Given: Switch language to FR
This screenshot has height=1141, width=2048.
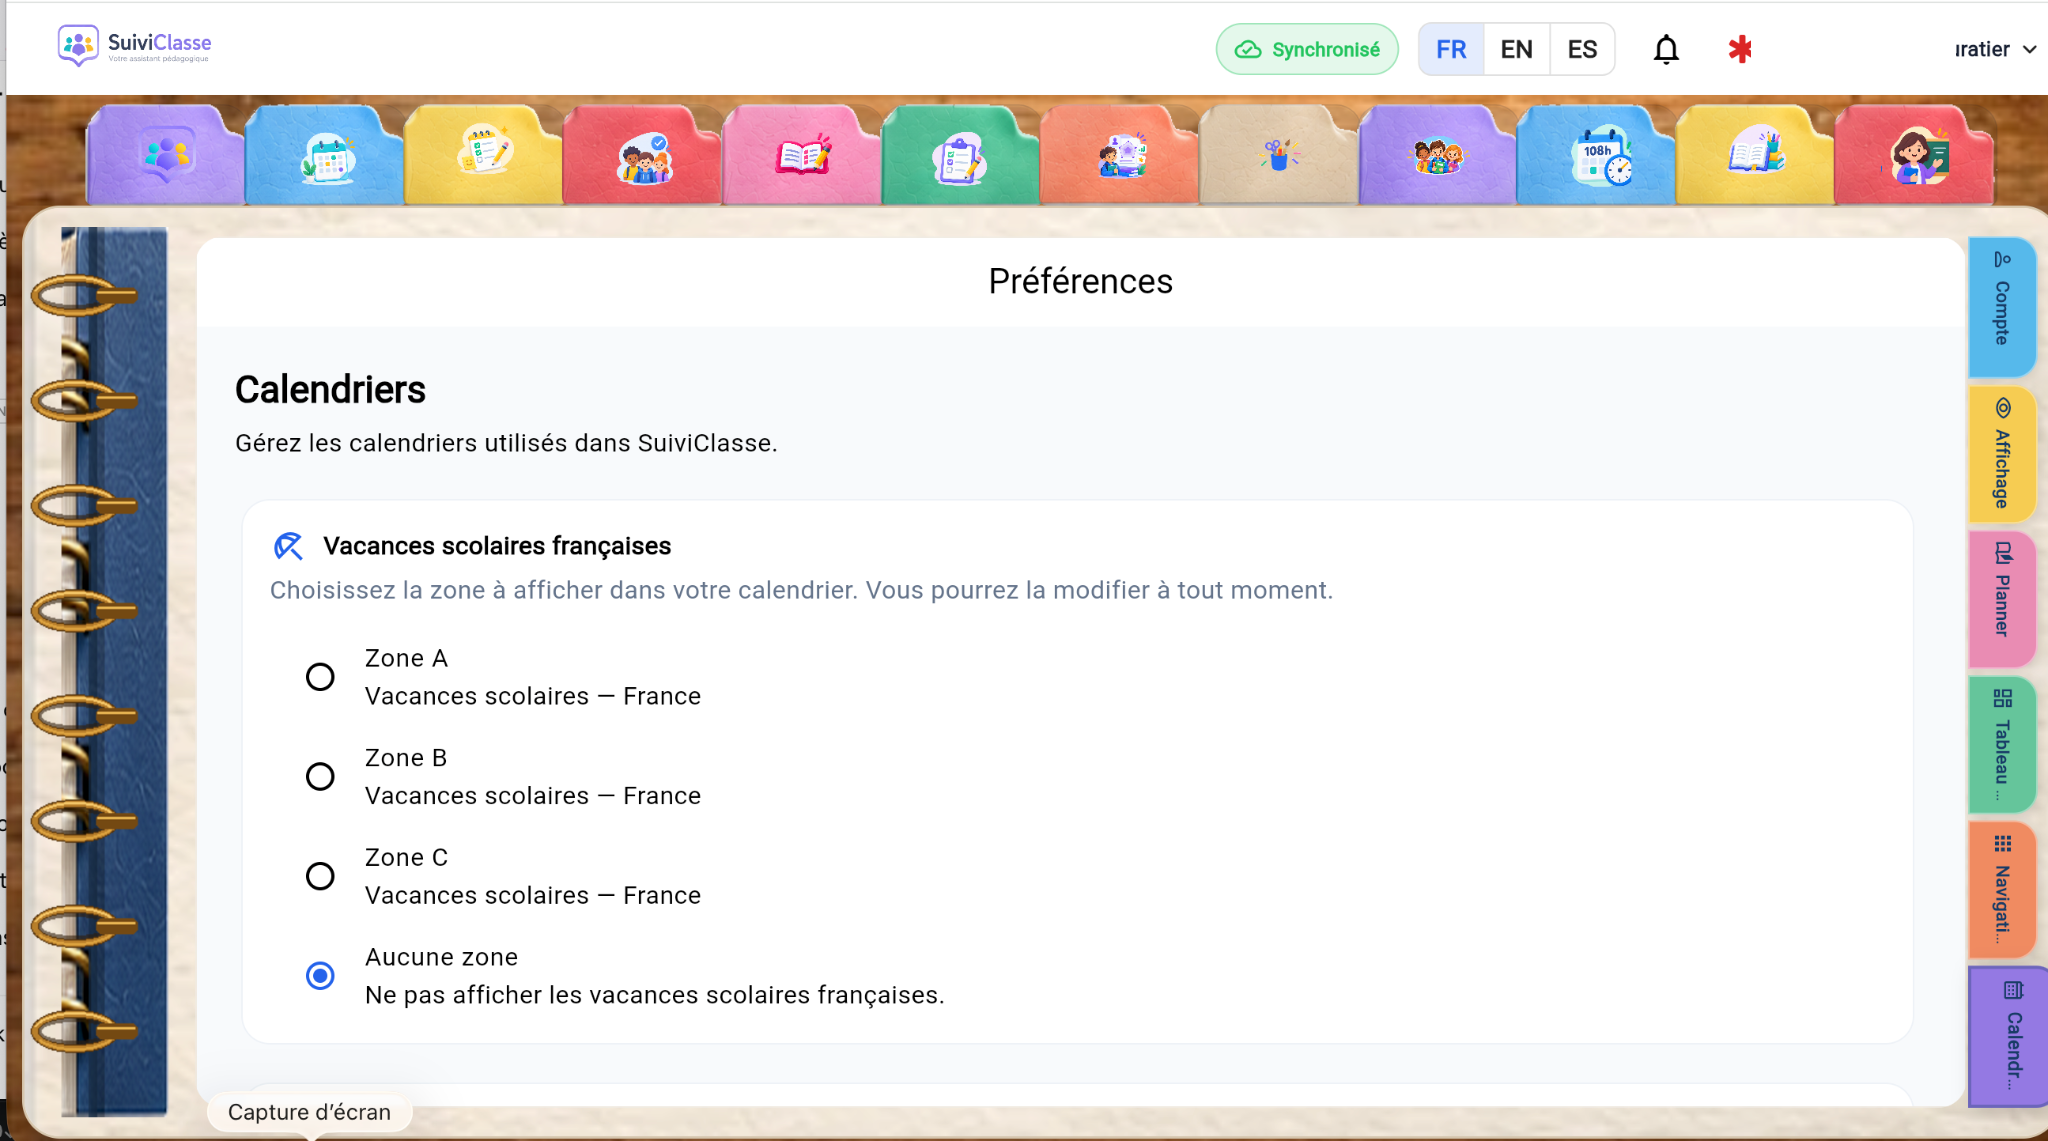Looking at the screenshot, I should 1451,49.
